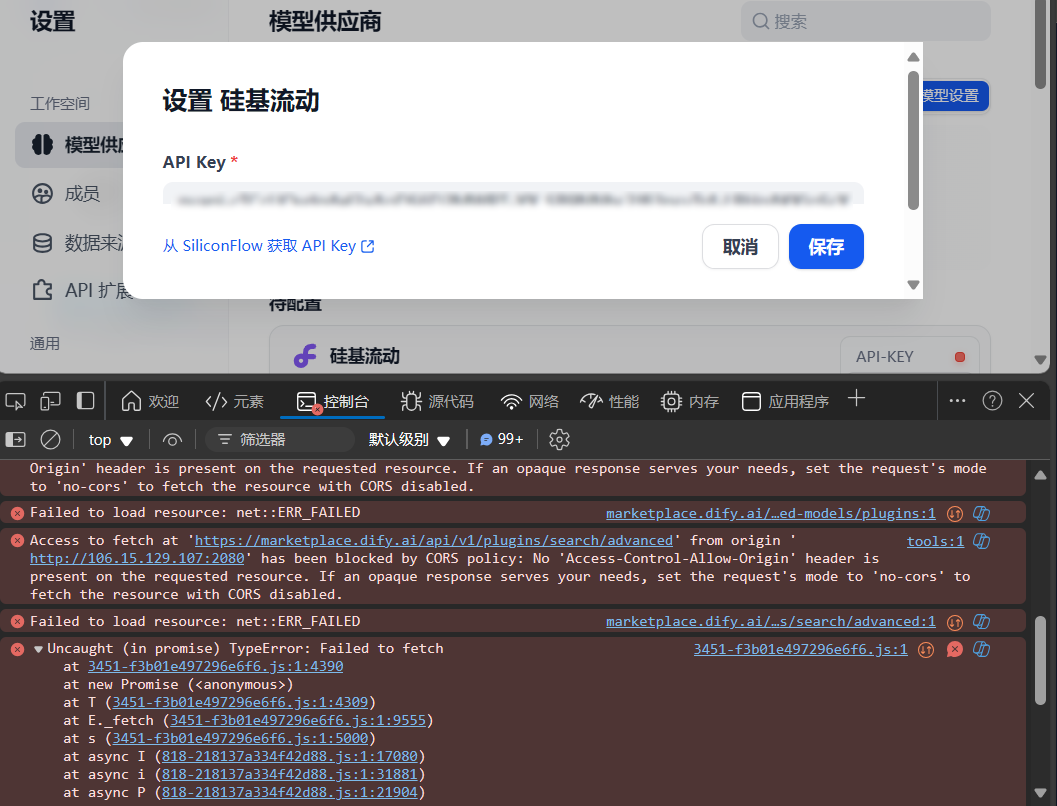This screenshot has width=1057, height=806.
Task: Click the network request icon on the plugins:1 row
Action: pyautogui.click(x=955, y=514)
